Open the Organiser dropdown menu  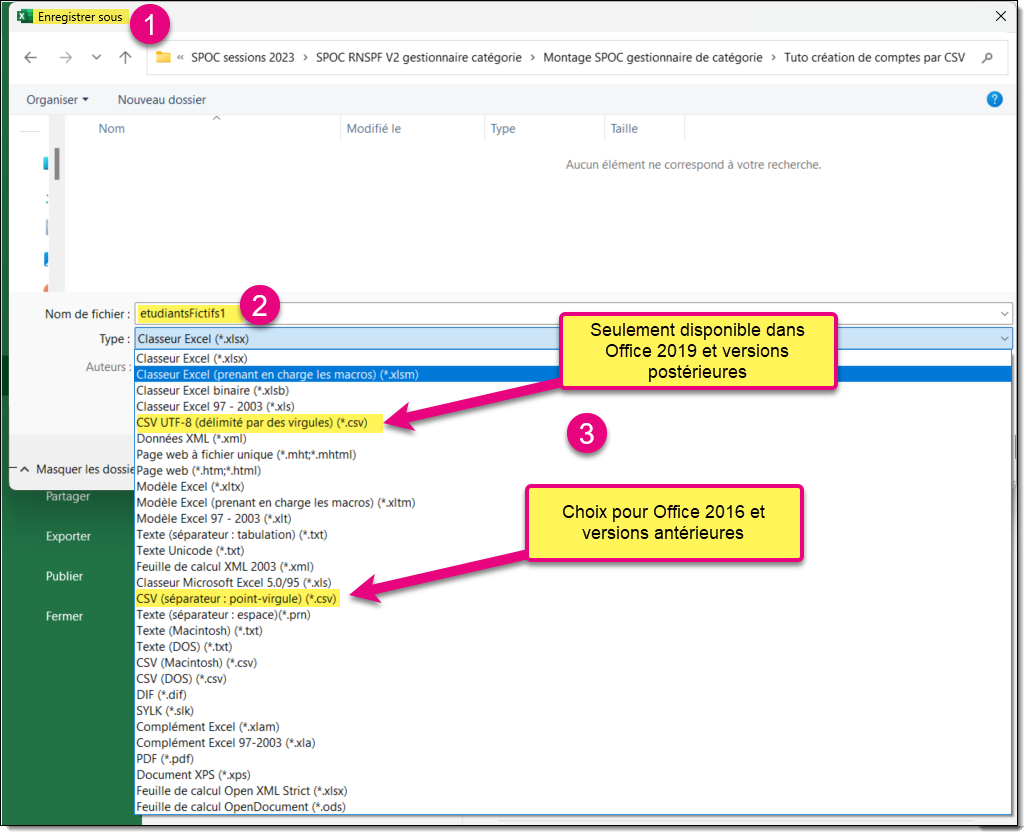(x=57, y=100)
